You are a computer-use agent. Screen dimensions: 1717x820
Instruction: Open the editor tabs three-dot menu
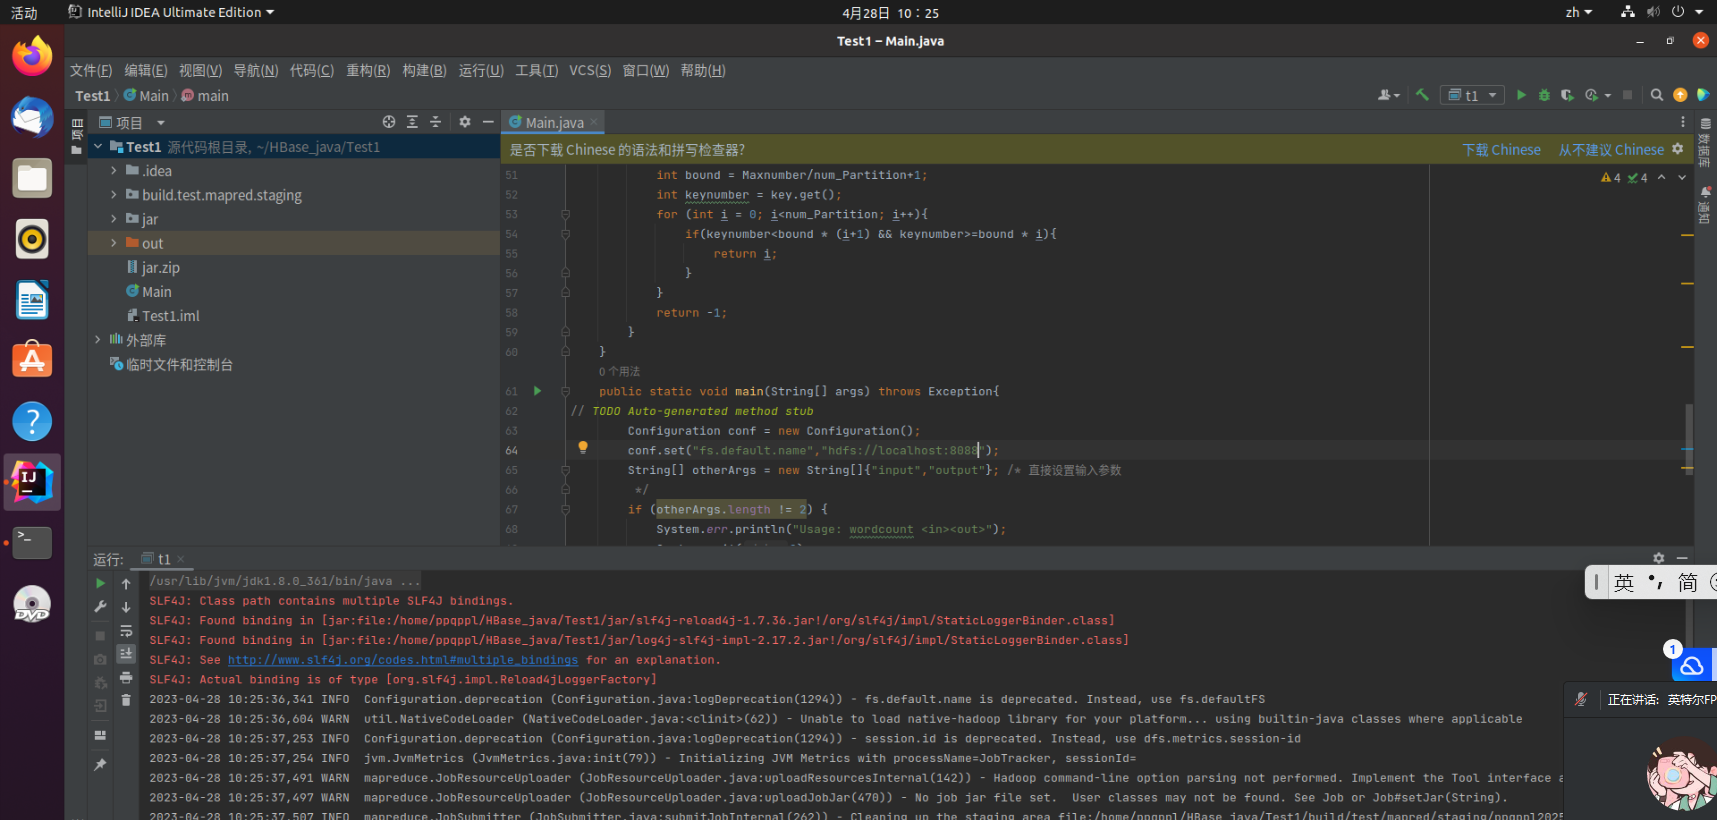pos(1683,122)
